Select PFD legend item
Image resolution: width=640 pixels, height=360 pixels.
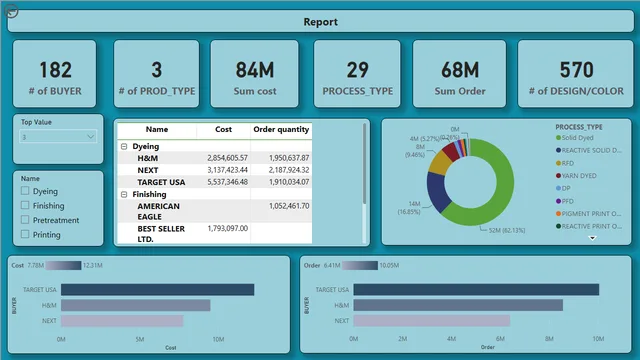click(565, 201)
